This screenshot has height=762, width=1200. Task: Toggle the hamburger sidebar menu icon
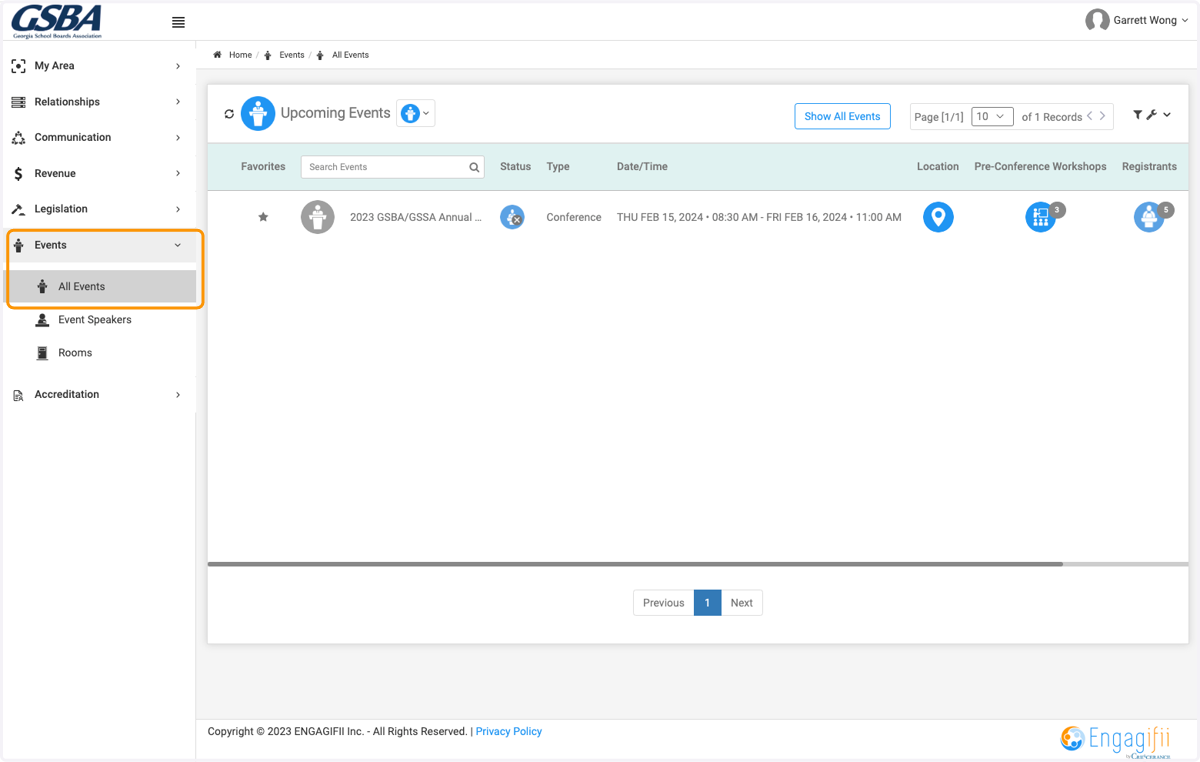(x=178, y=22)
